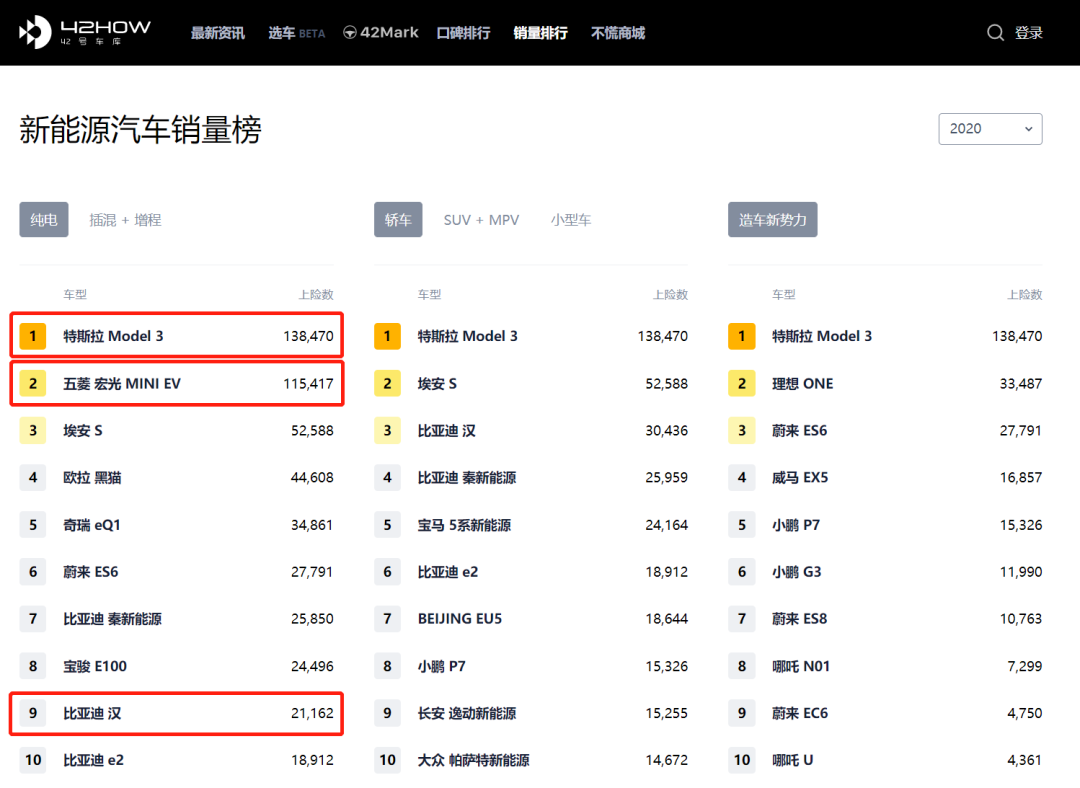Viewport: 1080px width, 788px height.
Task: Open 蔚来 ES8 entry
Action: tap(799, 619)
